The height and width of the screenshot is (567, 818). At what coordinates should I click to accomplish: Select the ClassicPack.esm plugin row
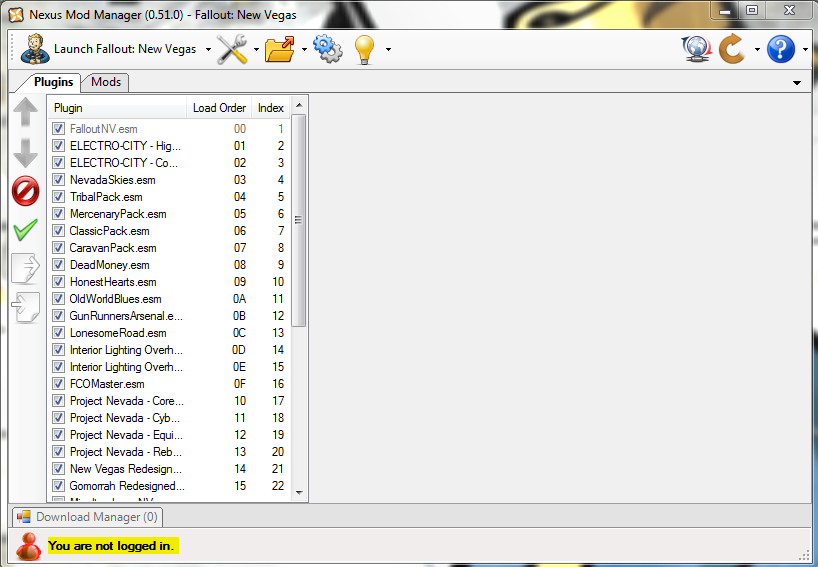pos(169,231)
